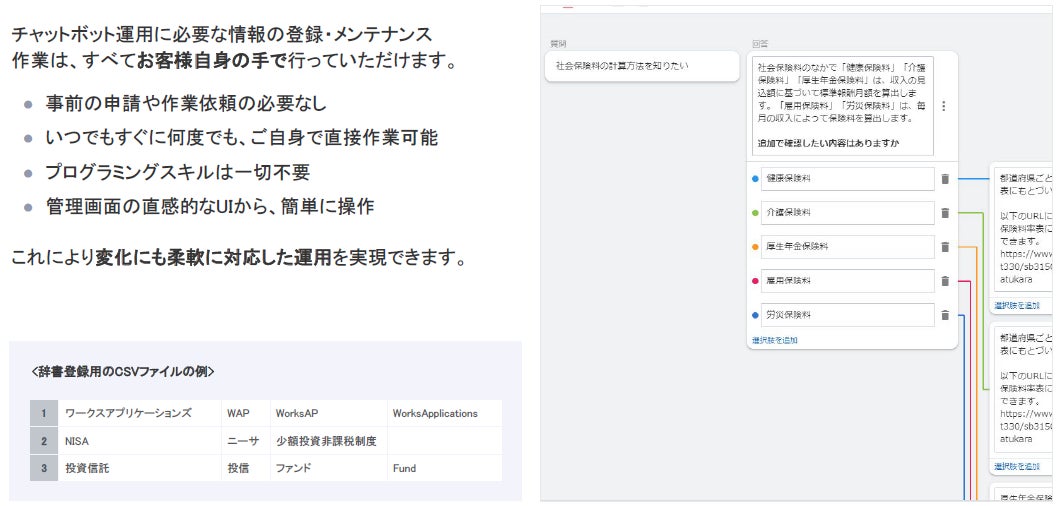Remove the 厚生年金保険料 option via trash icon
This screenshot has height=506, width=1058.
pyautogui.click(x=945, y=247)
